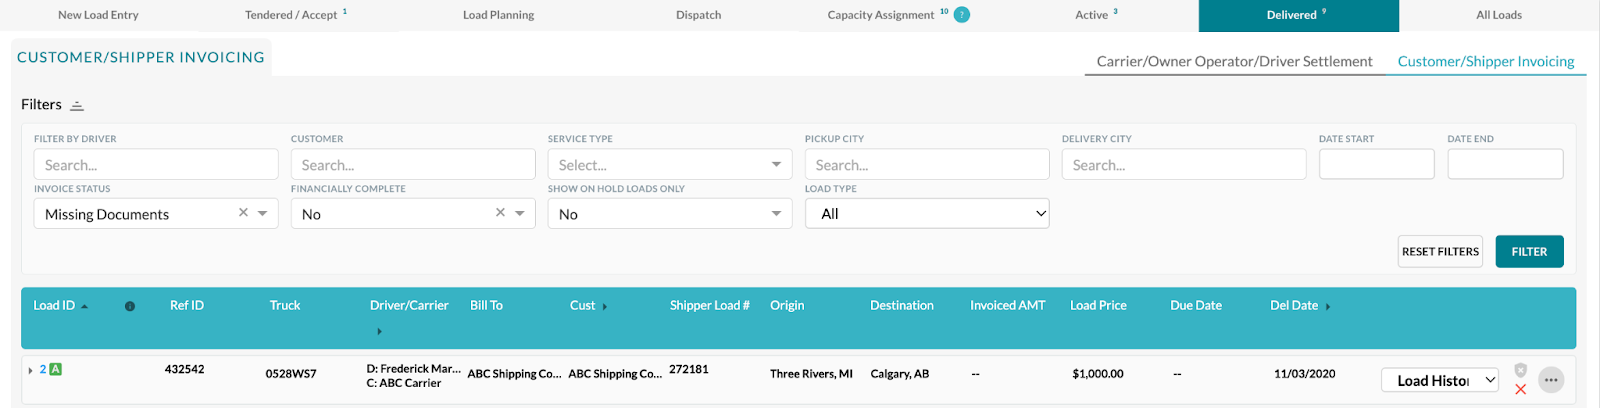Click the Filter button
Image resolution: width=1600 pixels, height=408 pixels.
(x=1529, y=251)
